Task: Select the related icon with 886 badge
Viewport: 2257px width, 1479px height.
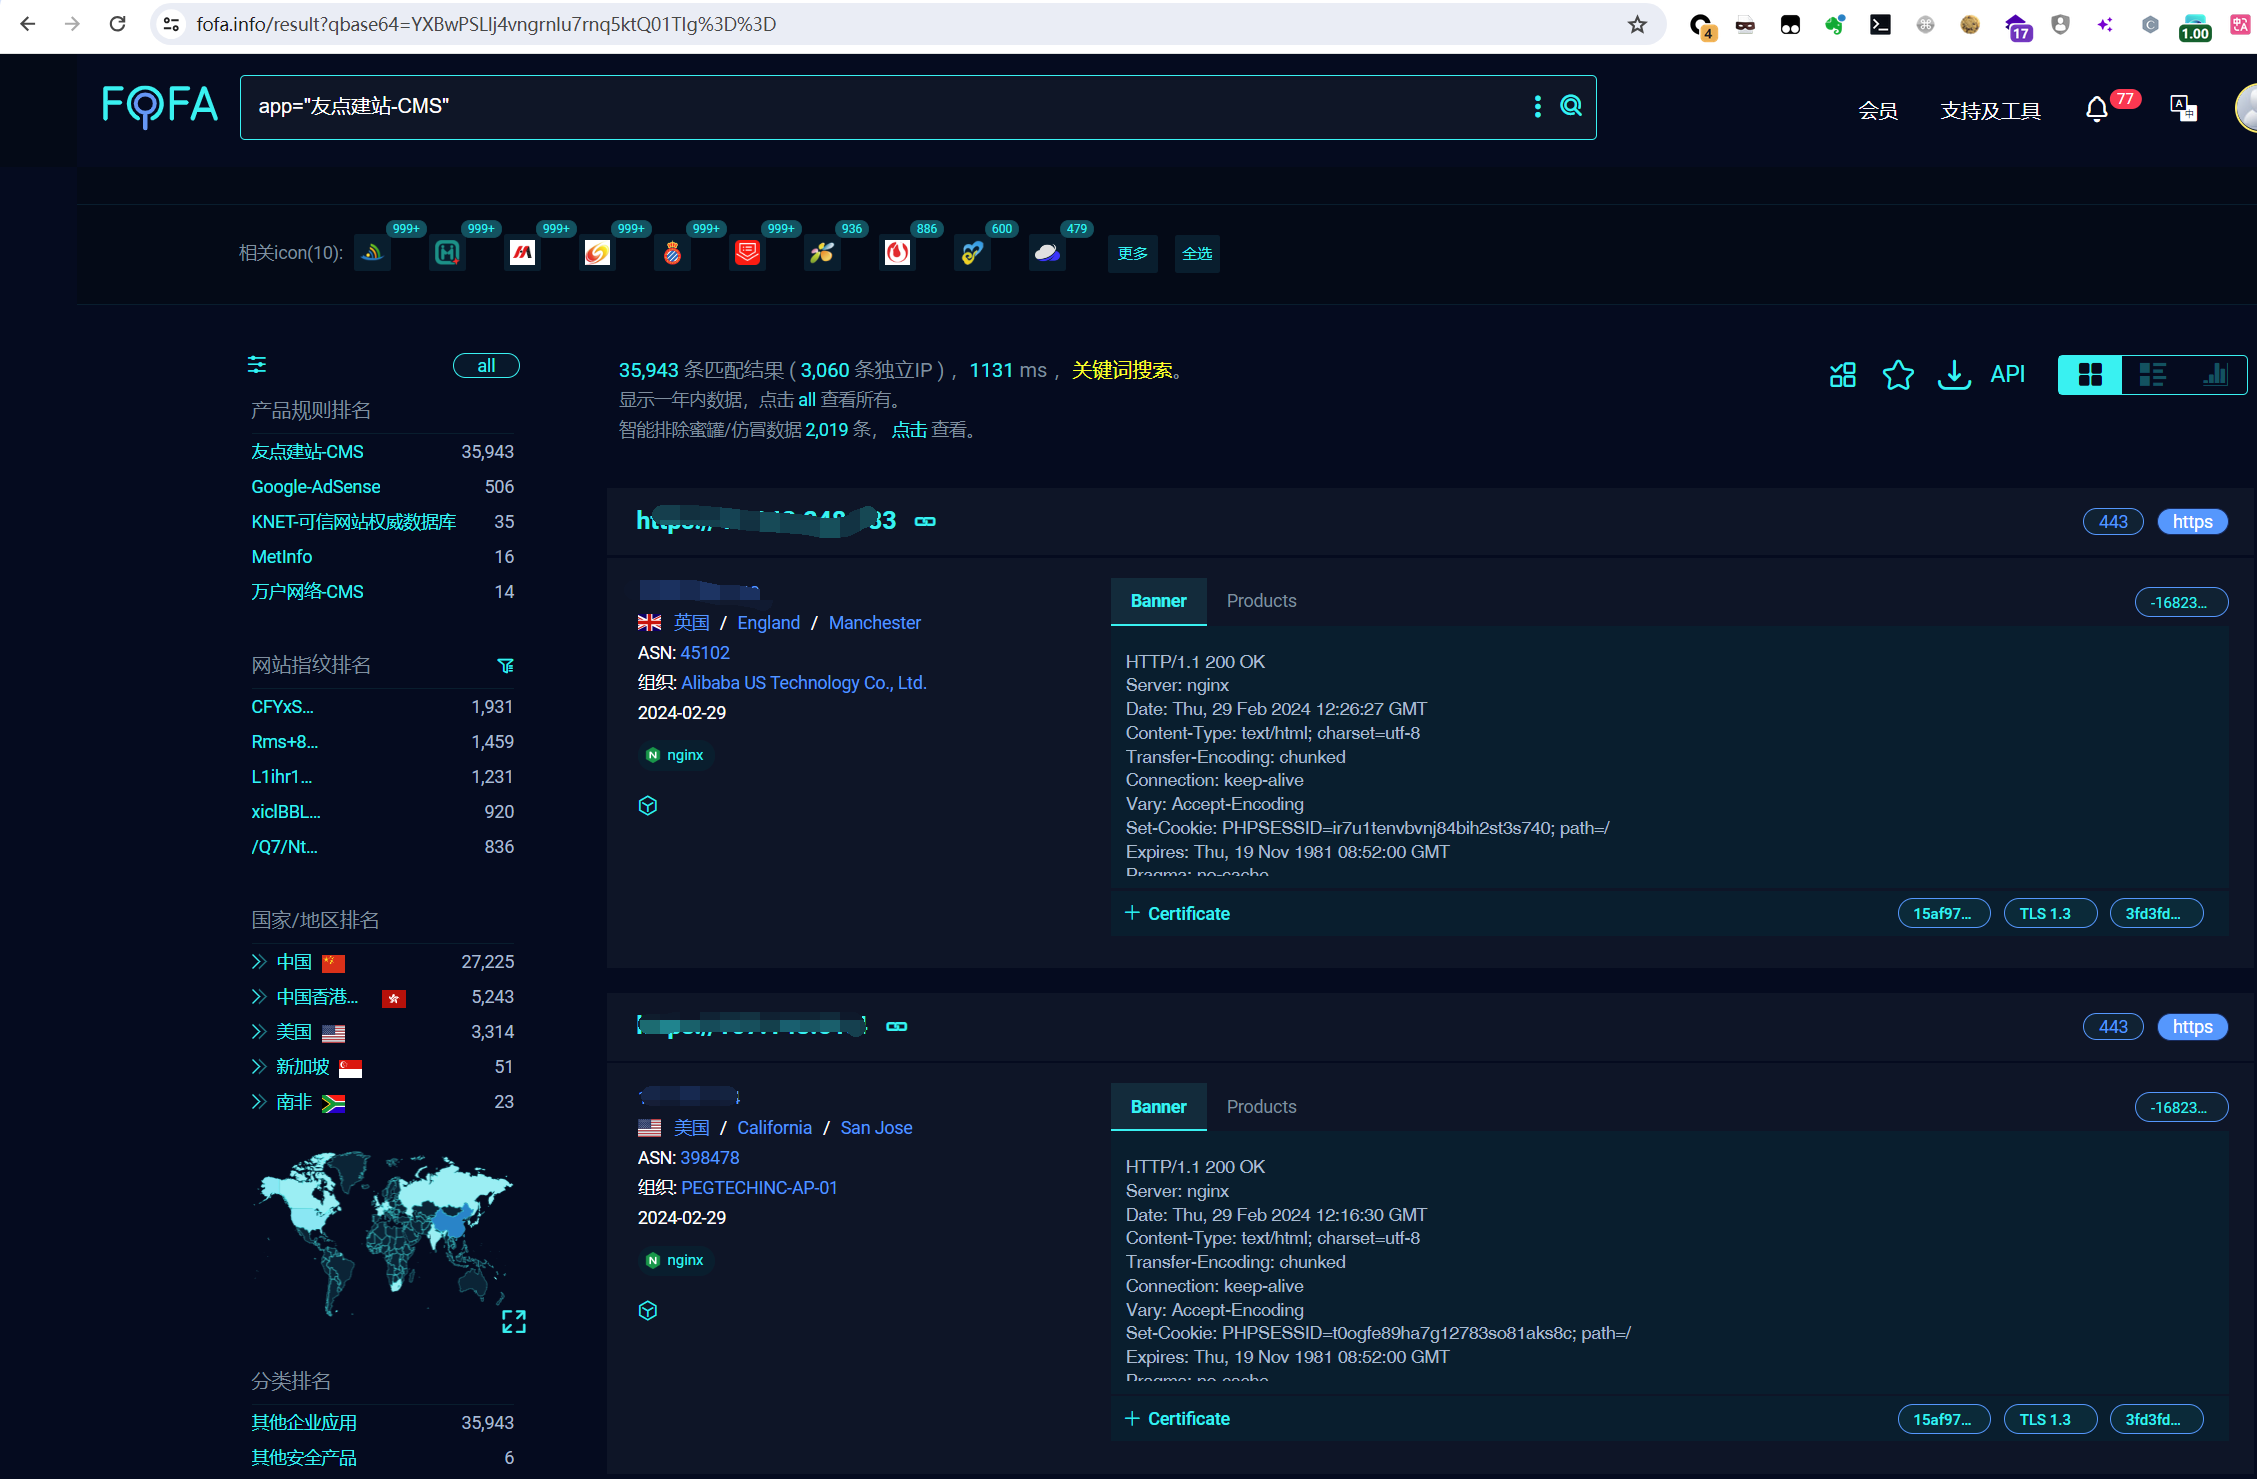Action: [x=897, y=253]
